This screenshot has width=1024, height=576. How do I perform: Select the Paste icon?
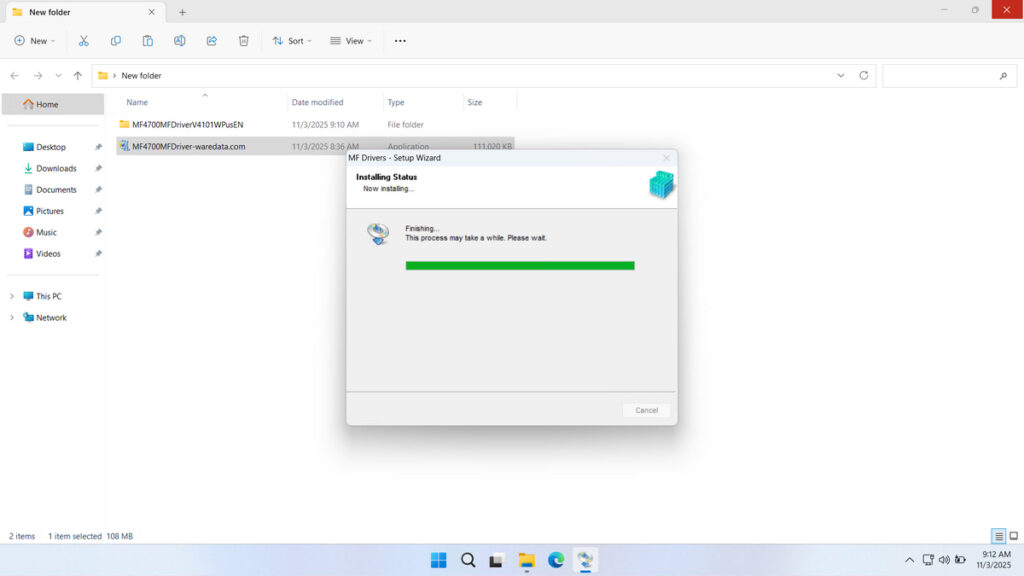click(x=147, y=40)
